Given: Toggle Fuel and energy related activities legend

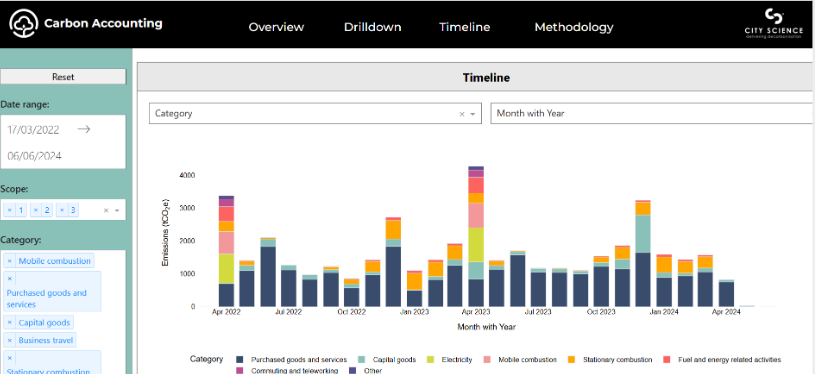Looking at the screenshot, I should tap(722, 359).
